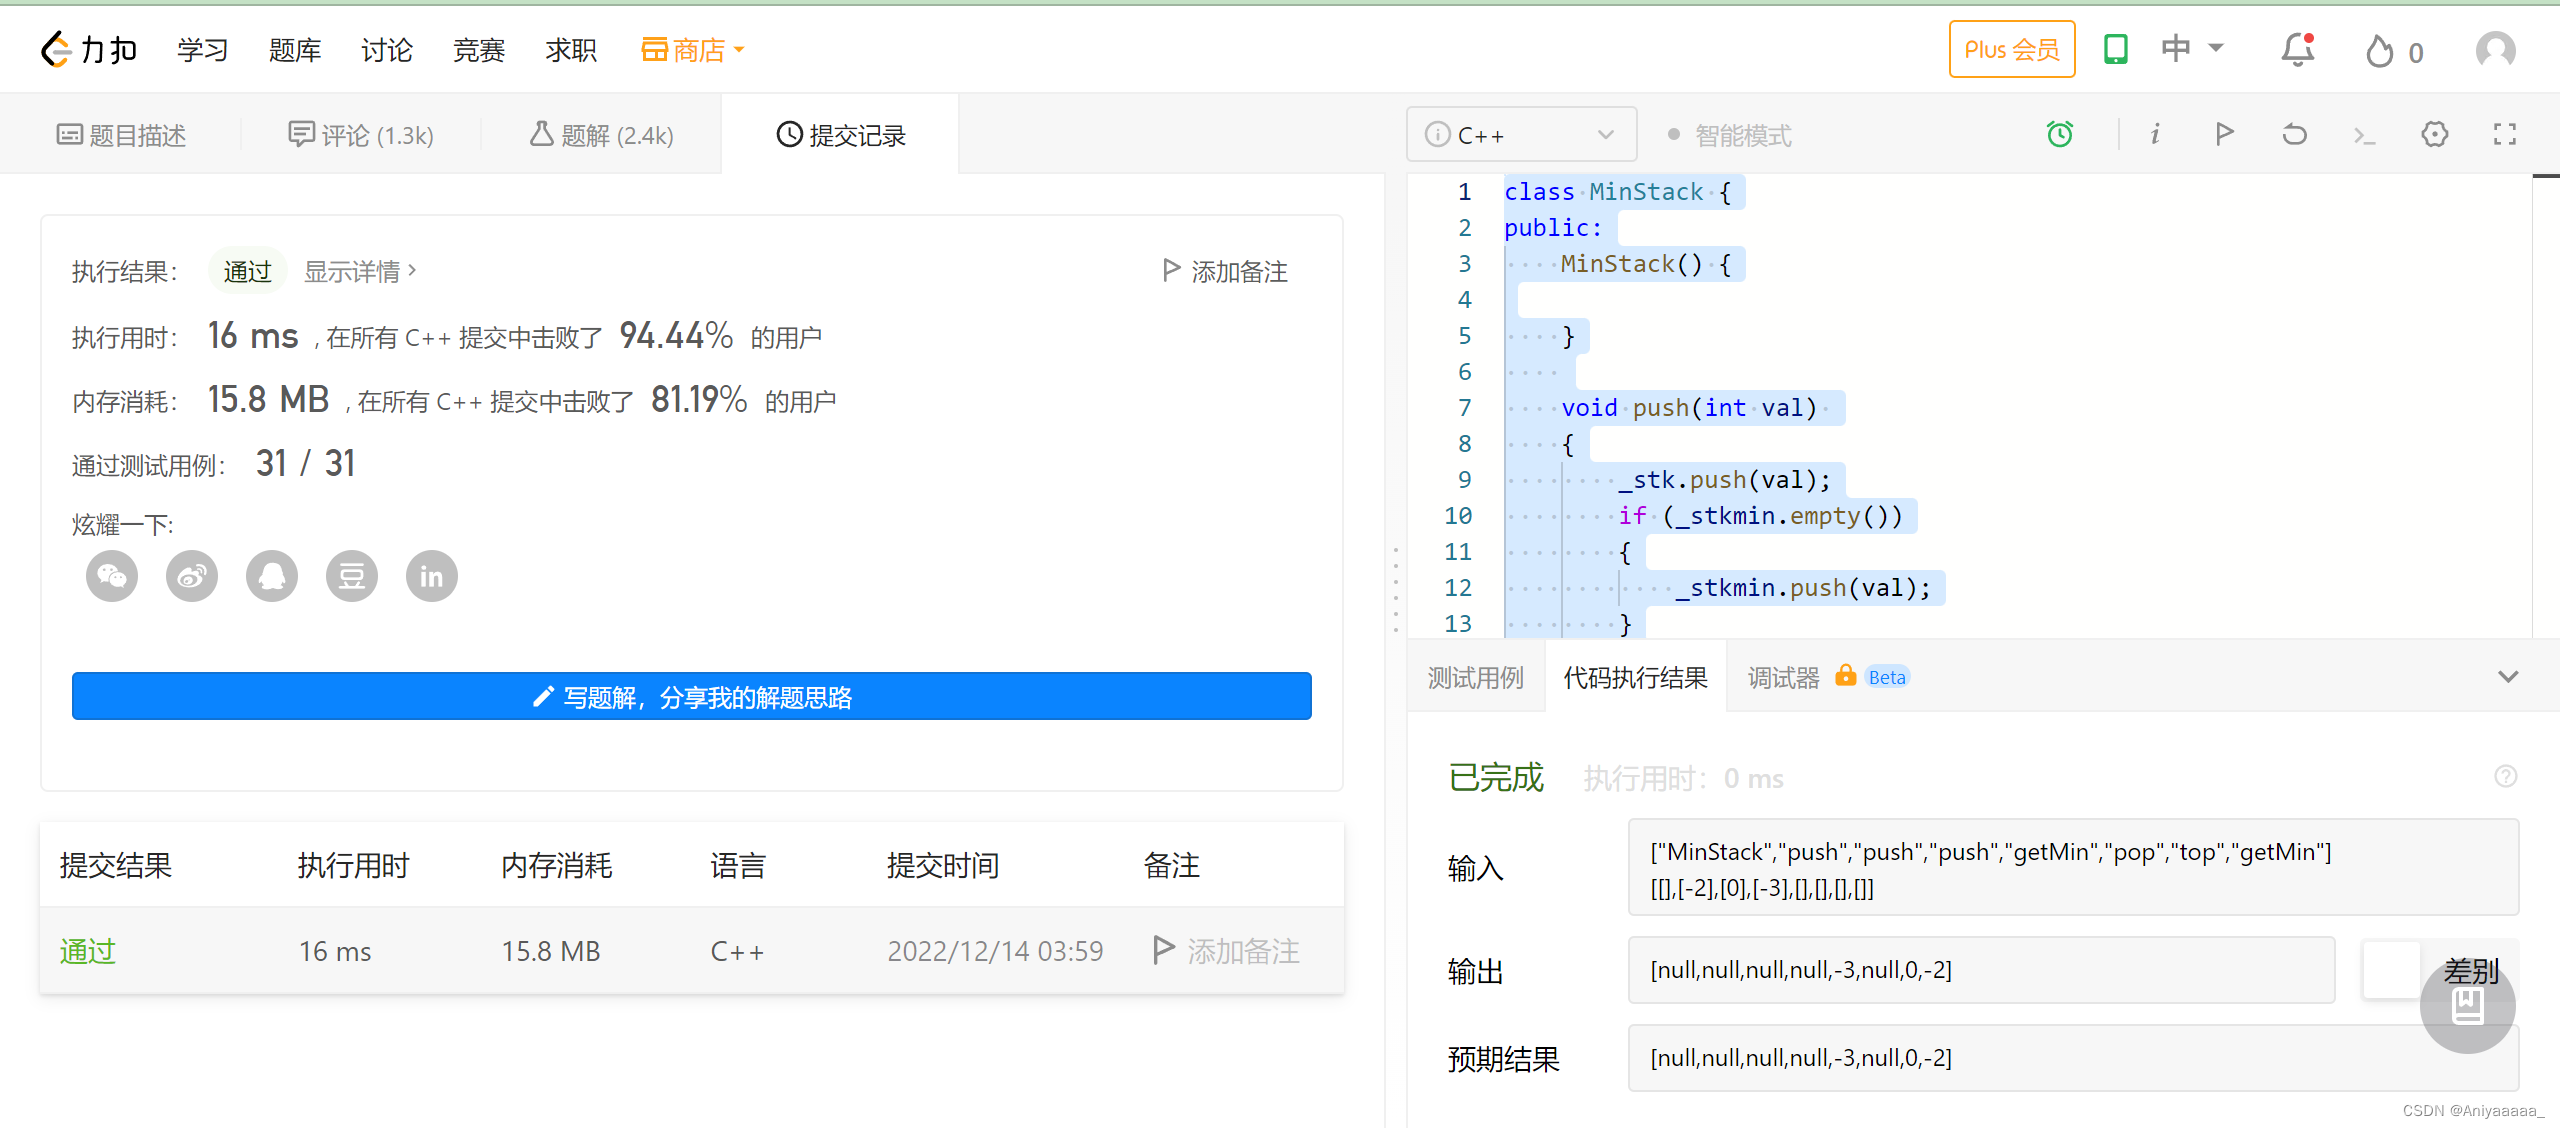Click the 提交时间 column header
Screen dimensions: 2560x1128
(943, 865)
